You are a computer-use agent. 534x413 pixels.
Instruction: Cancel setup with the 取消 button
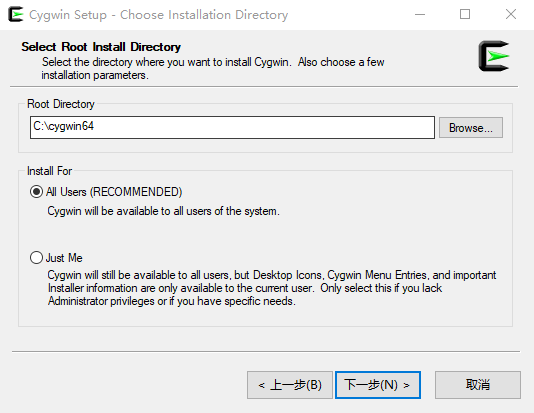click(478, 385)
